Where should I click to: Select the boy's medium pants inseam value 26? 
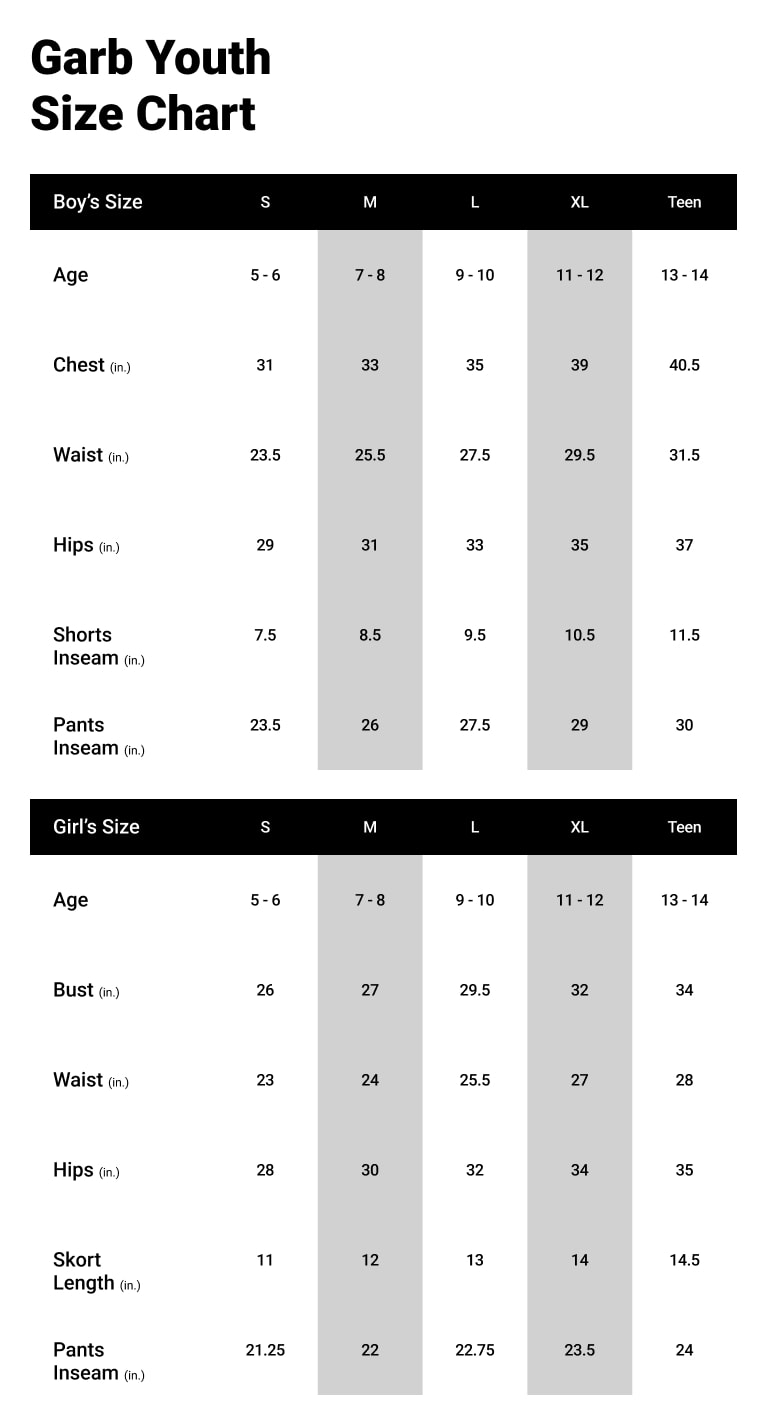(x=370, y=725)
